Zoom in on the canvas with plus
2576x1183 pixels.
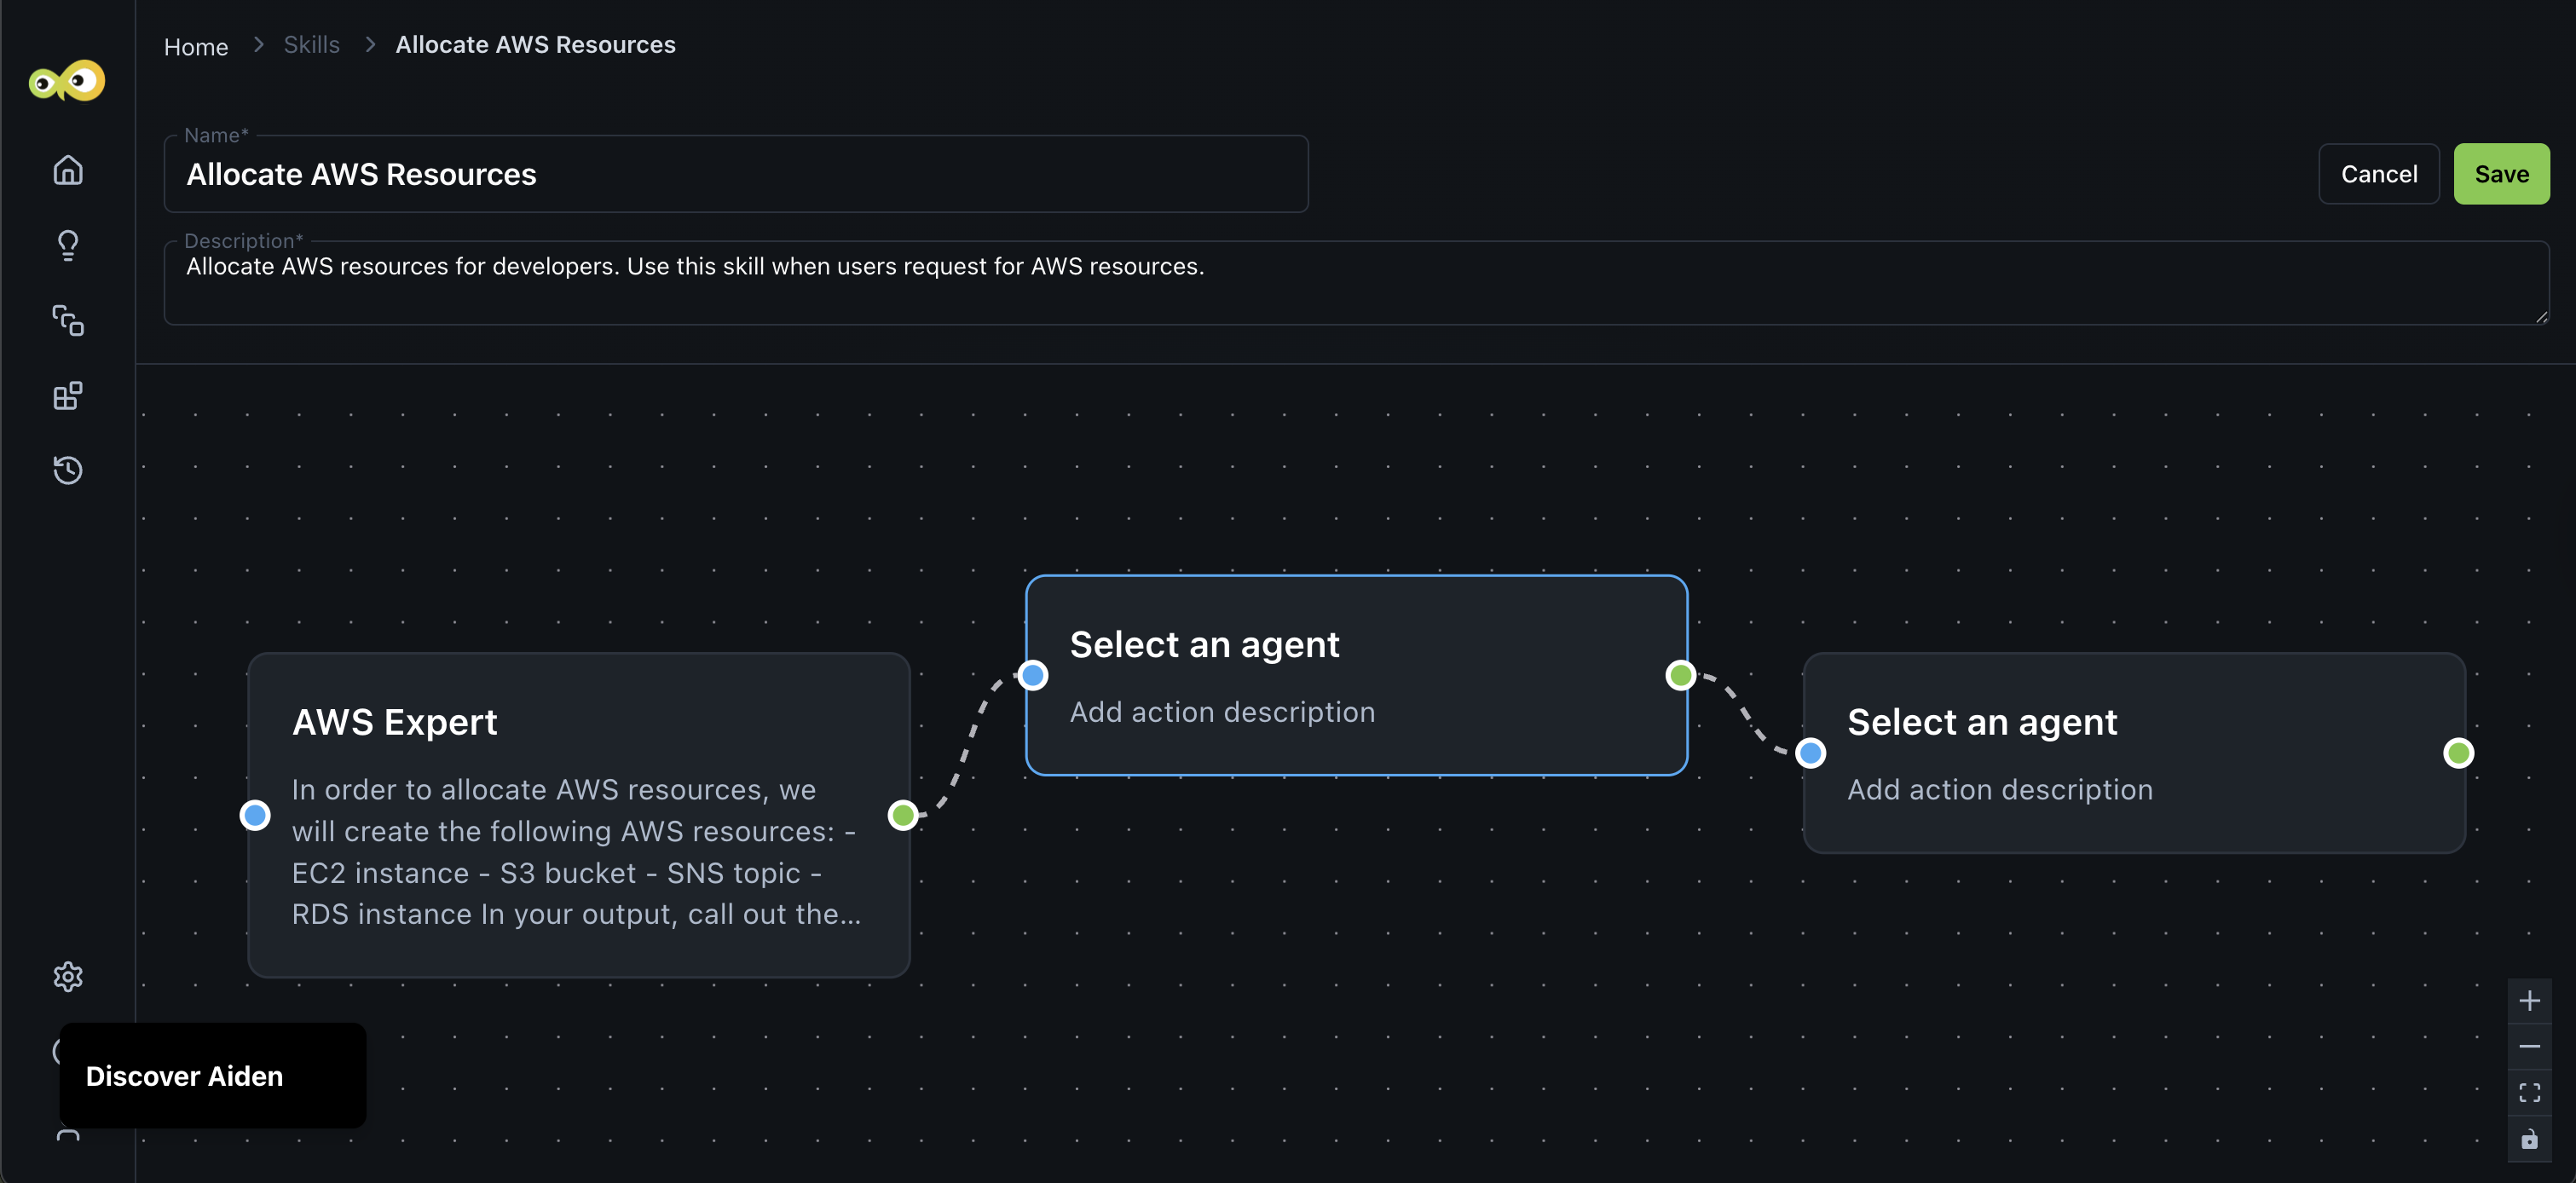(x=2529, y=1001)
